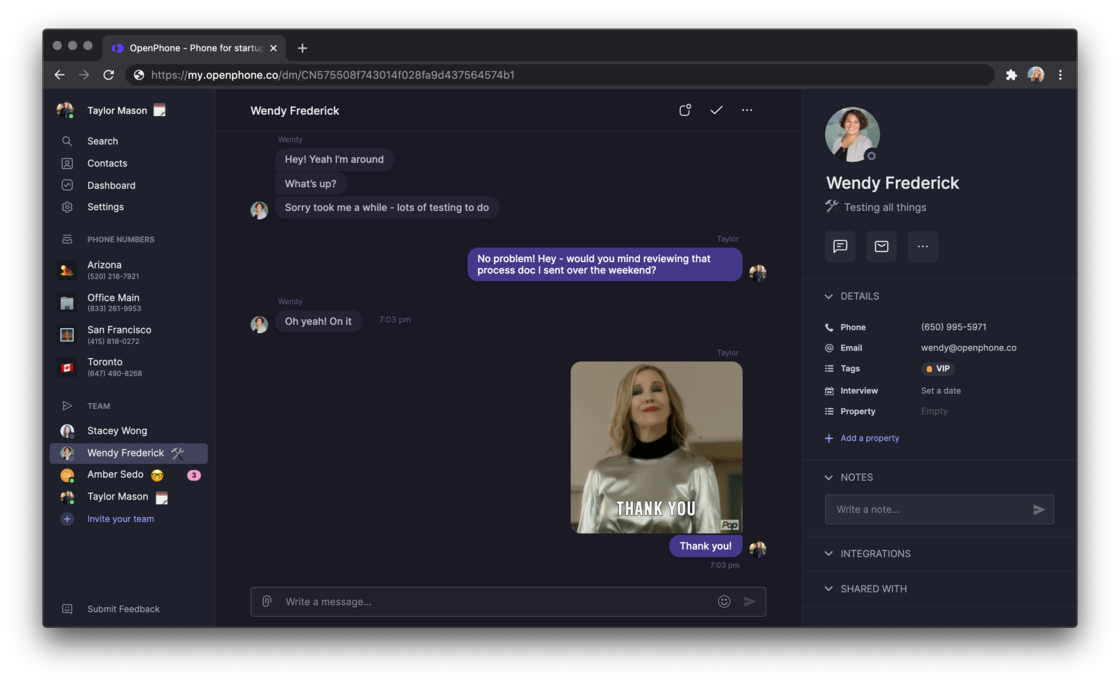Click the email icon under Wendy's profile
The height and width of the screenshot is (684, 1120).
coord(881,246)
